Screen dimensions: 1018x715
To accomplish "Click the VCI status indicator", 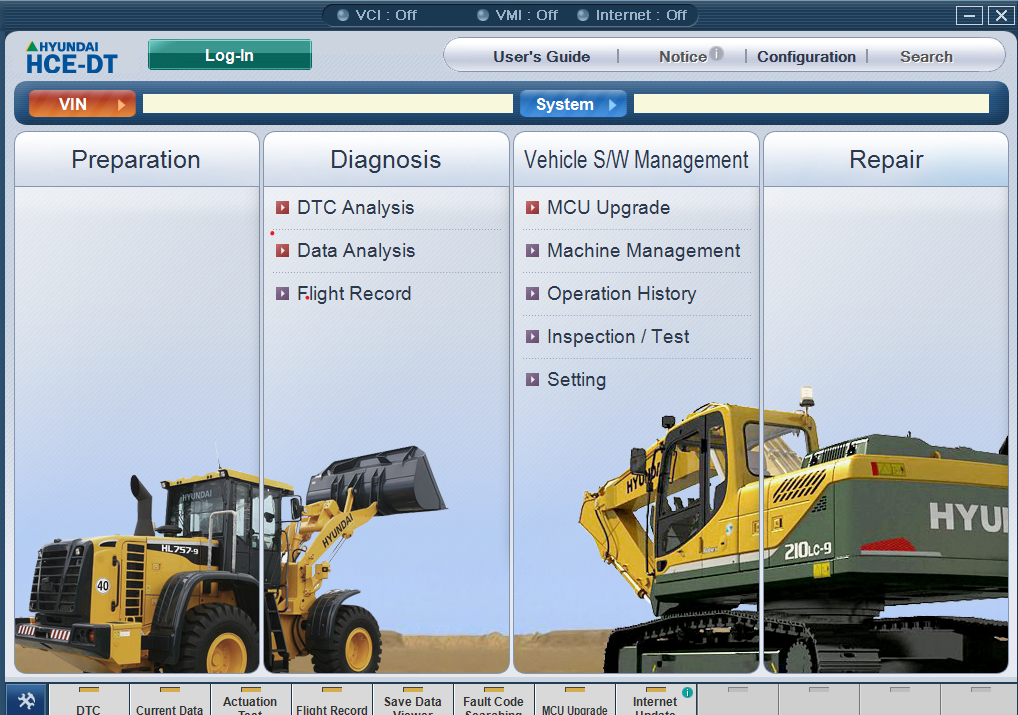I will [377, 15].
